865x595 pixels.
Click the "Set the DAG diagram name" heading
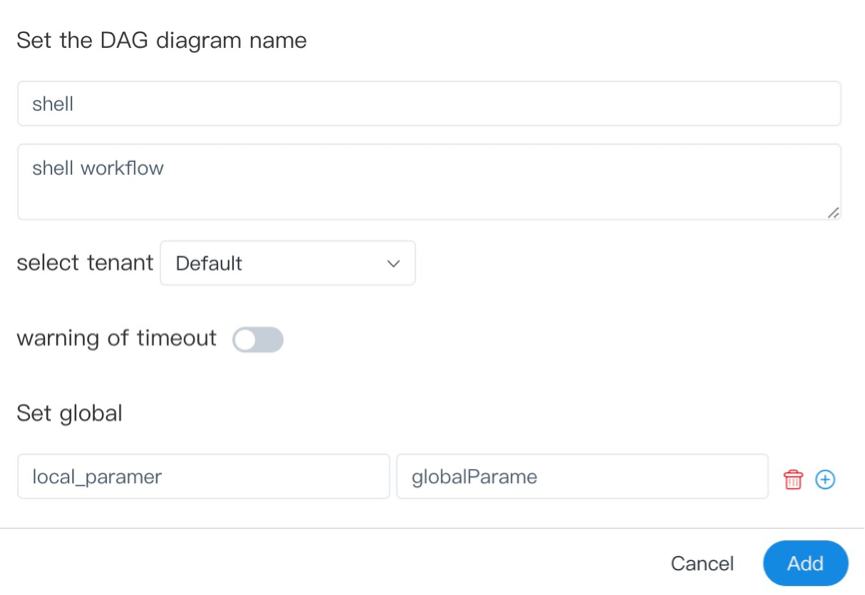pyautogui.click(x=161, y=41)
